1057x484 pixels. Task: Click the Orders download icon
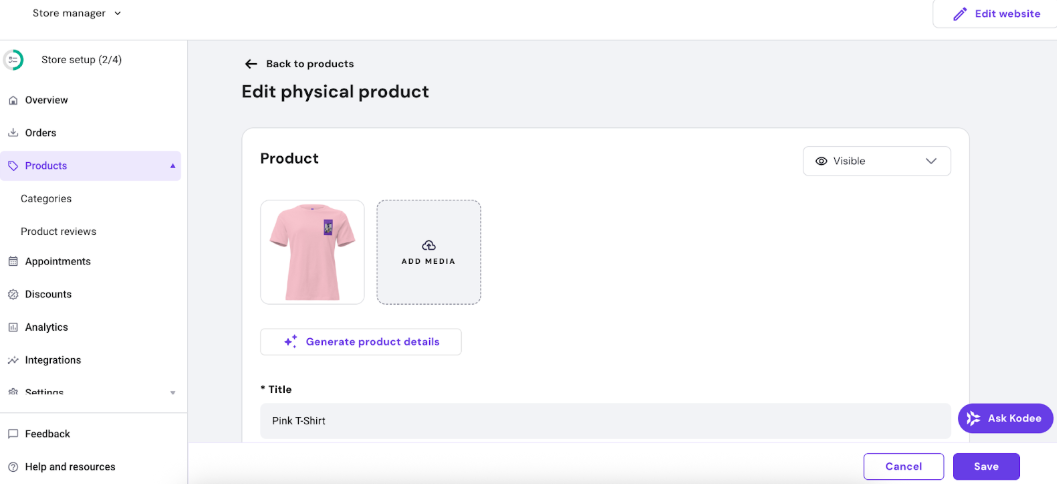[x=13, y=133]
